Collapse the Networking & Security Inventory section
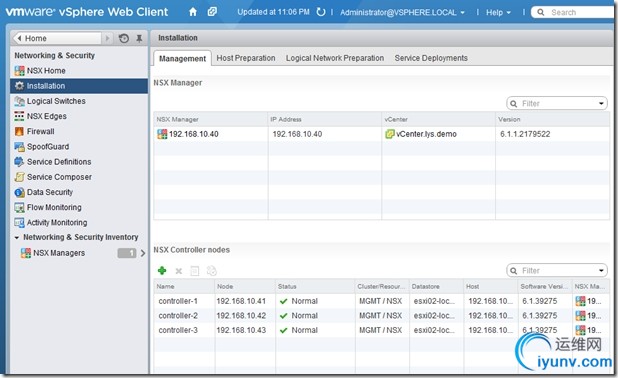618x378 pixels. click(17, 237)
